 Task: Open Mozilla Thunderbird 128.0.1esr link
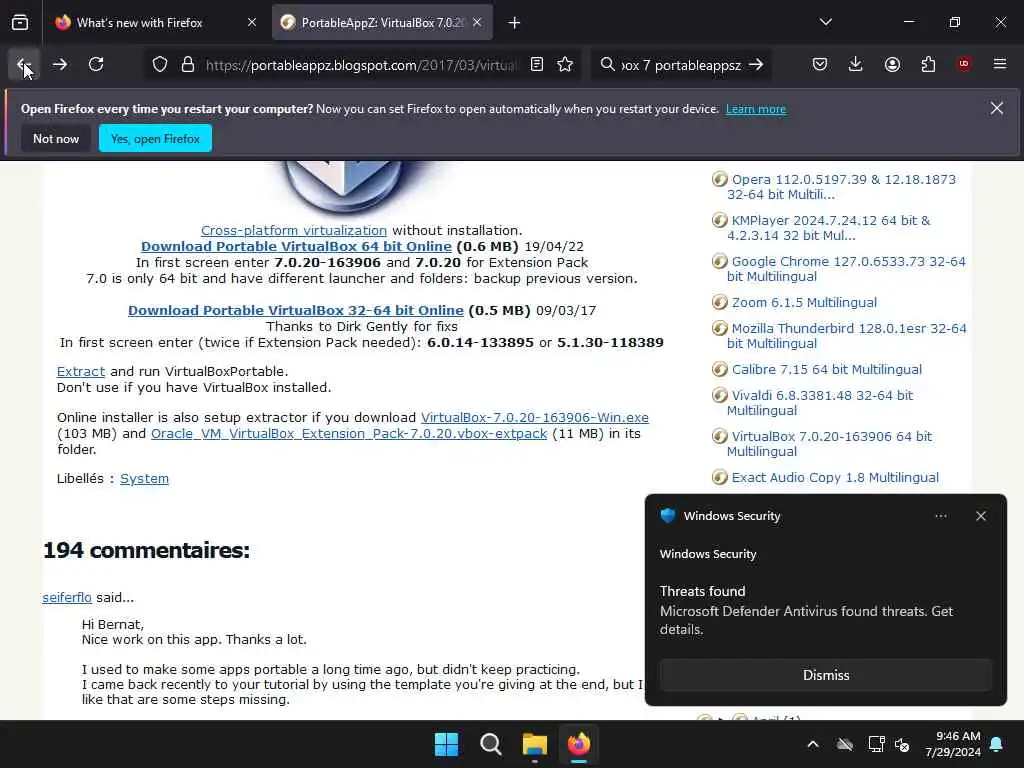847,336
